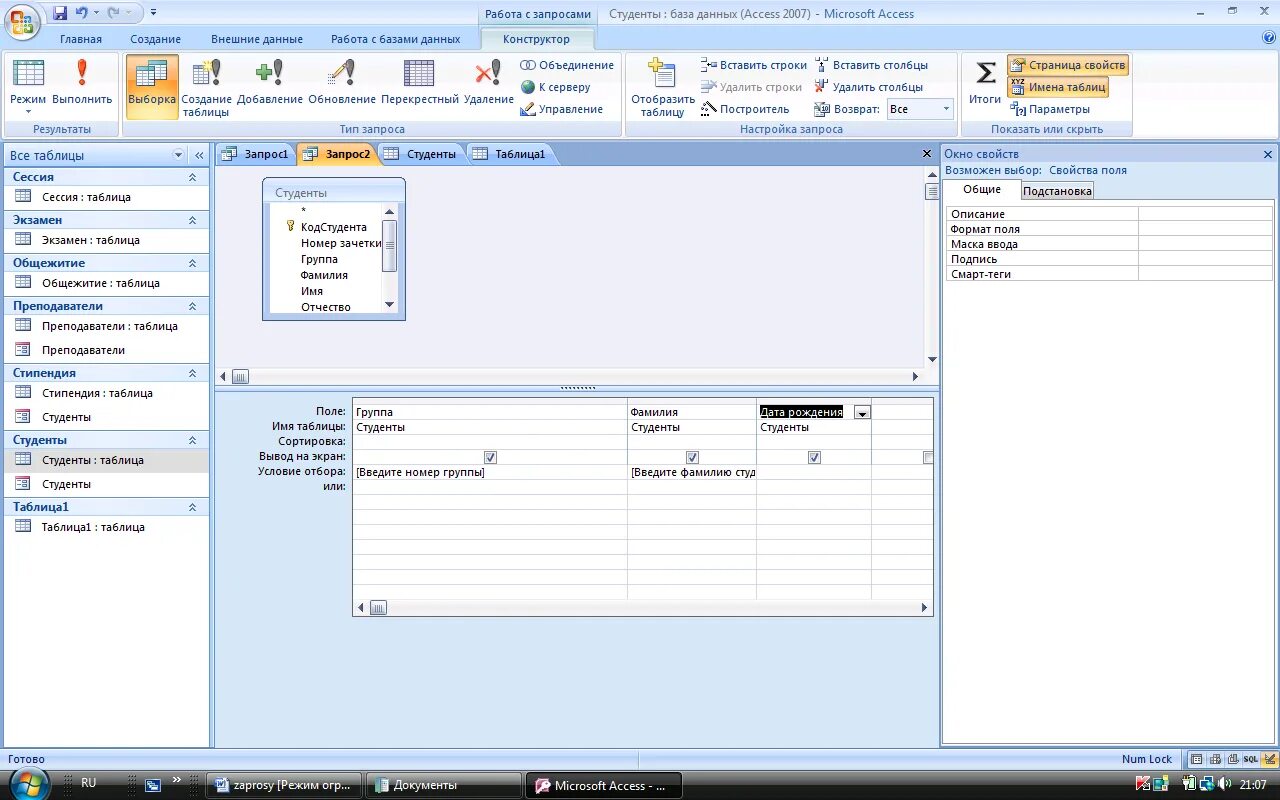Run the query with Выполнить

pos(82,82)
